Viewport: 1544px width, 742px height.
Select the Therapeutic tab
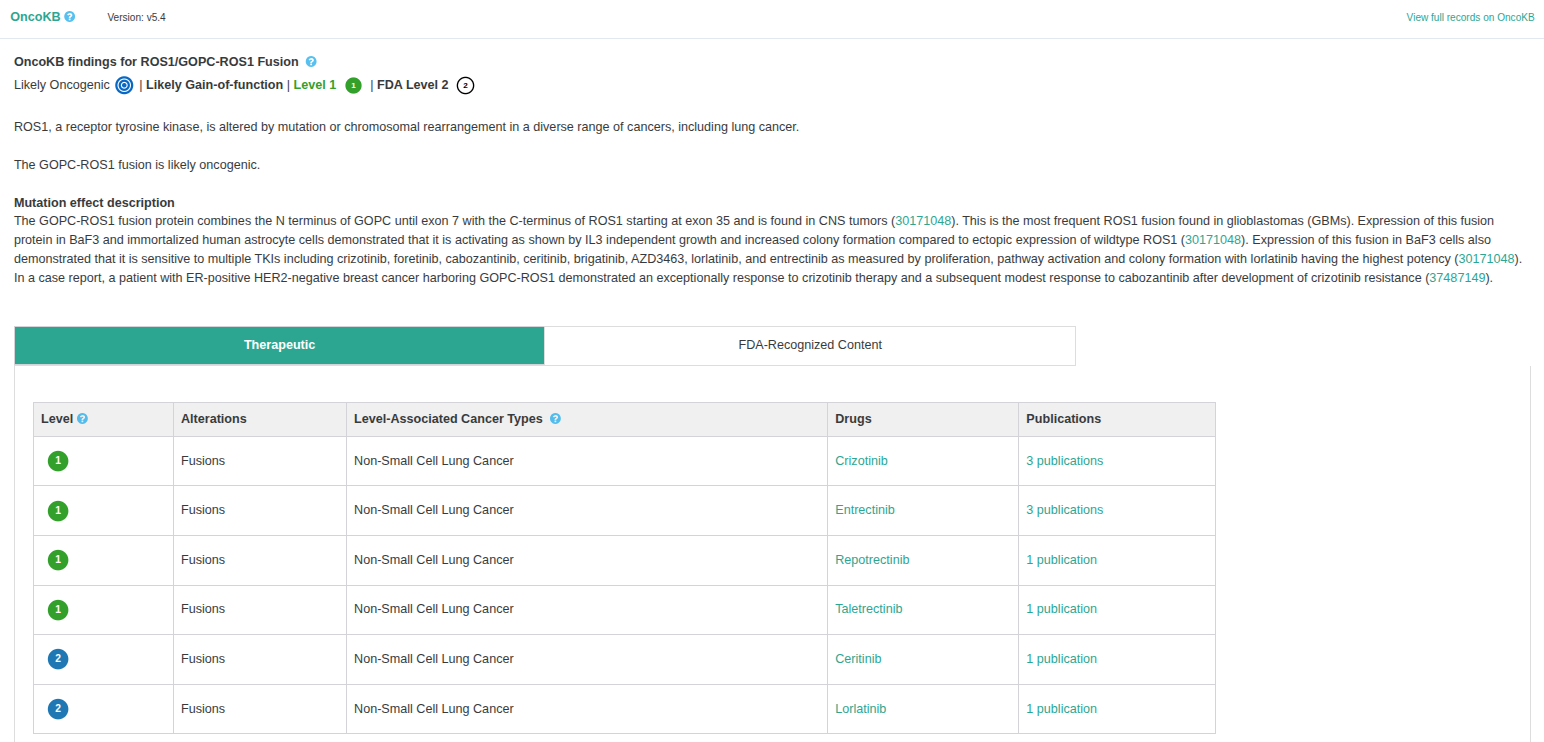click(x=279, y=345)
